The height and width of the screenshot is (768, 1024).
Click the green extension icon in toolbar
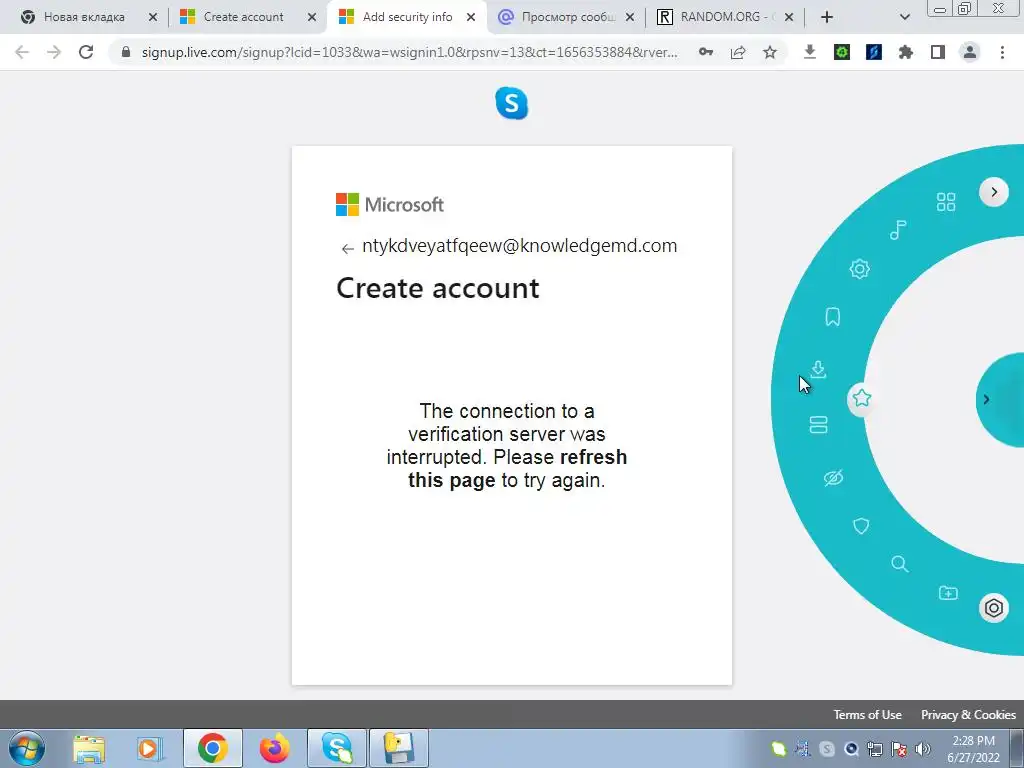point(842,52)
